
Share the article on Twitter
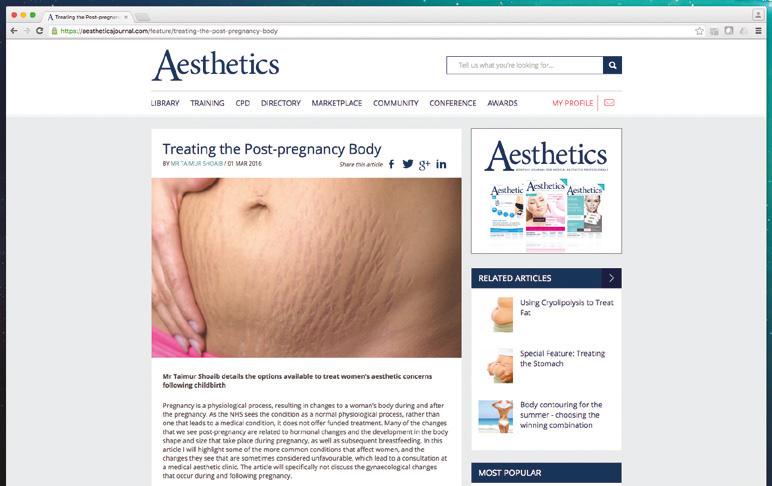tap(408, 164)
